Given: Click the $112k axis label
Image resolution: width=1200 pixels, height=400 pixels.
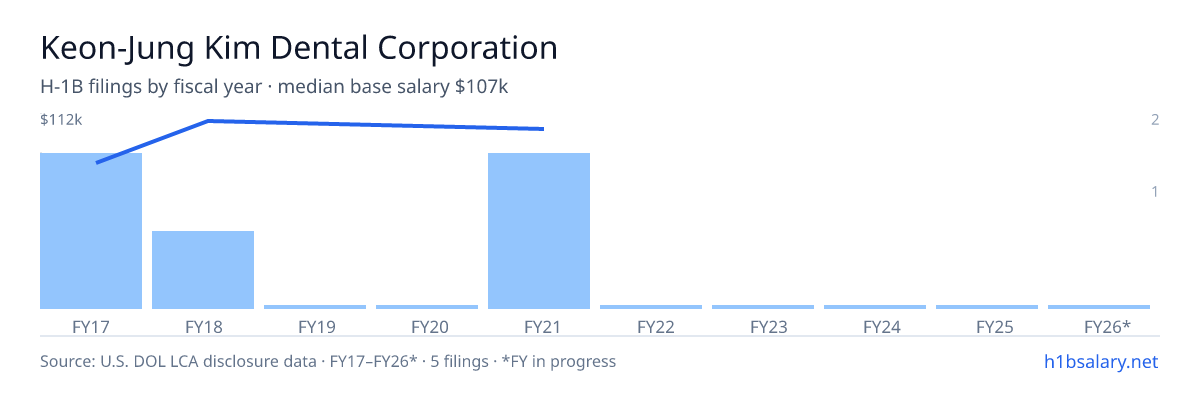Looking at the screenshot, I should click(60, 120).
